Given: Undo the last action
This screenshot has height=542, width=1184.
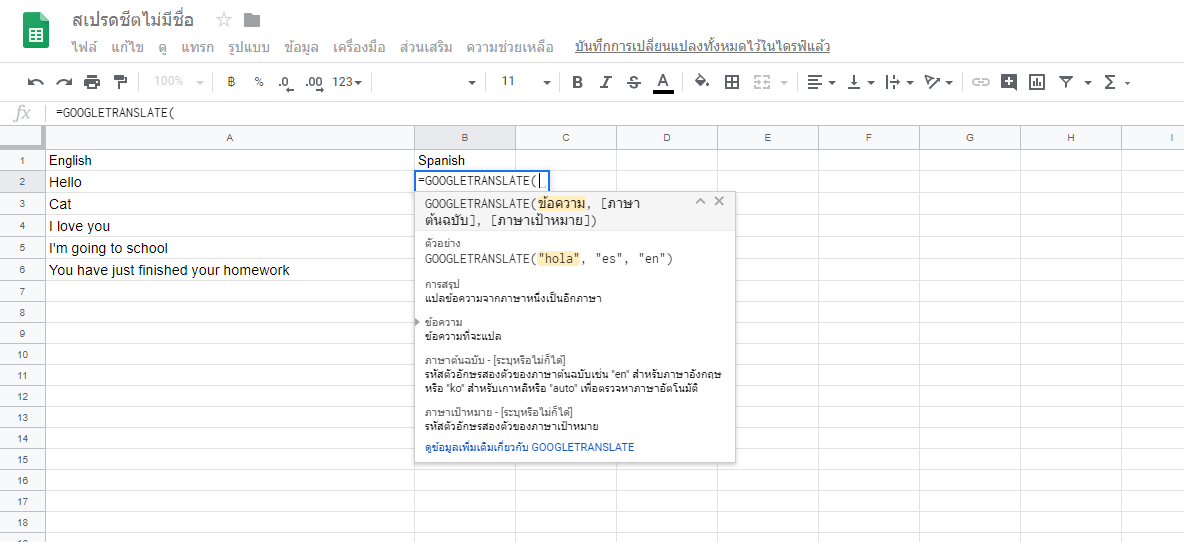Looking at the screenshot, I should click(x=35, y=82).
